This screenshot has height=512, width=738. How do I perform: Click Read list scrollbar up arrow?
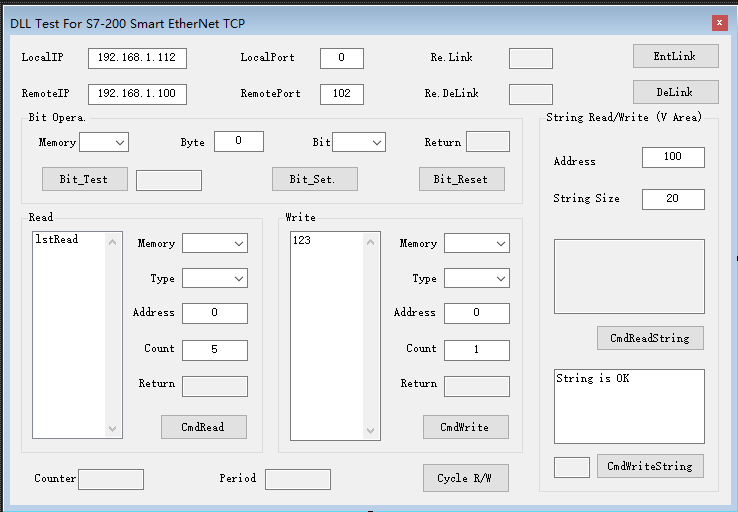[x=112, y=242]
